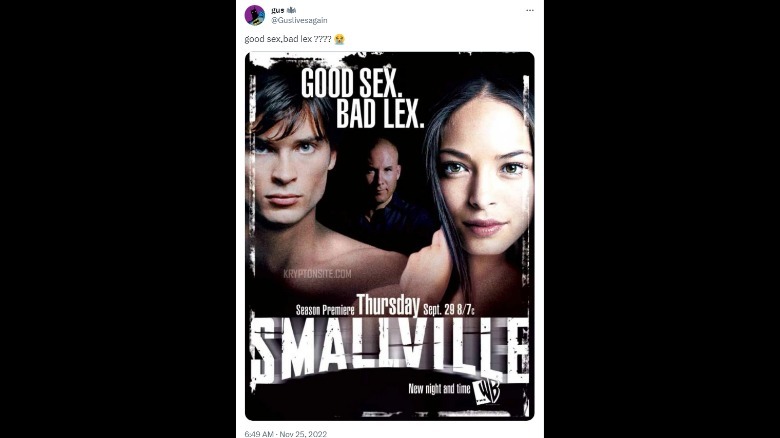780x438 pixels.
Task: Open the Smallville poster image
Action: [x=390, y=236]
